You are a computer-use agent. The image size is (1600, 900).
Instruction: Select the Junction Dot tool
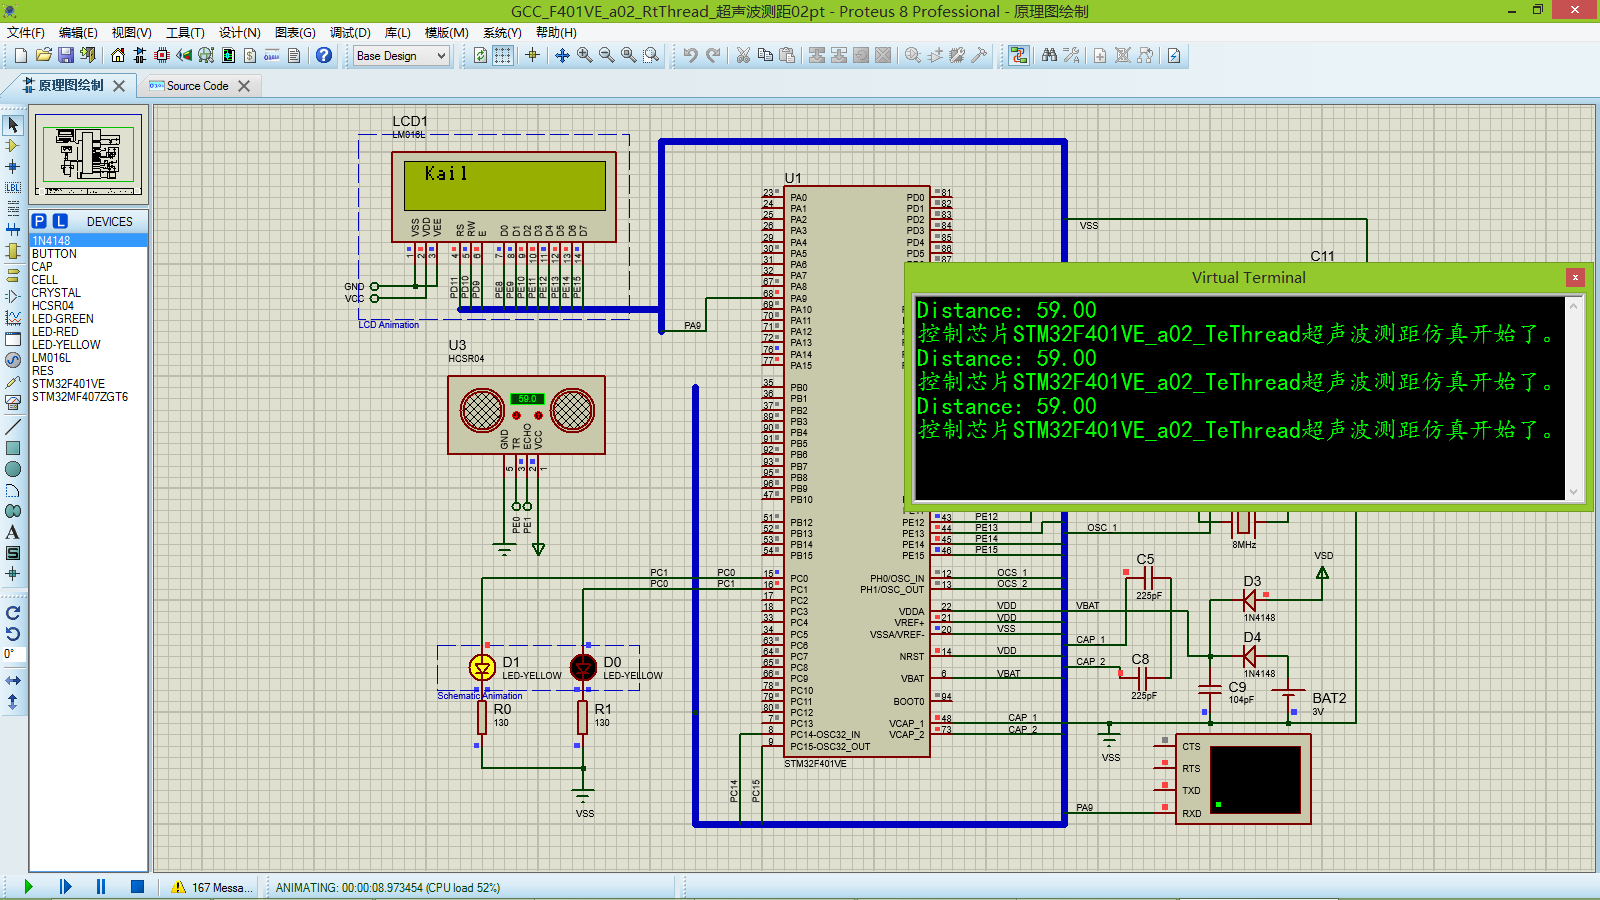point(13,167)
